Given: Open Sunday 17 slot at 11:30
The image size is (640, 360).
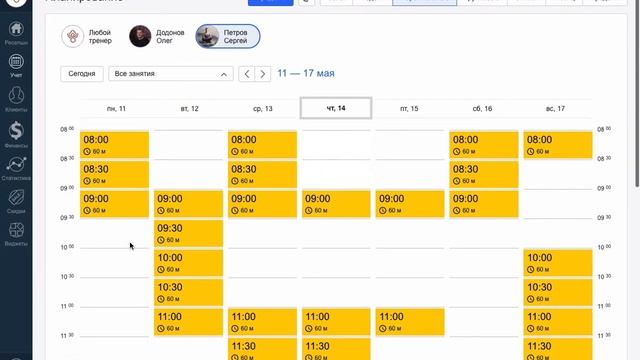Looking at the screenshot, I should click(x=558, y=349).
